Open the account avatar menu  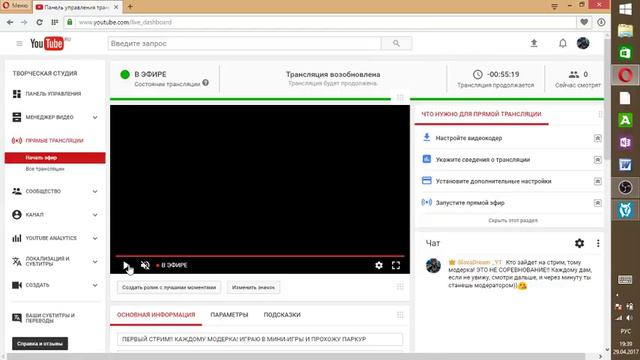(x=583, y=43)
